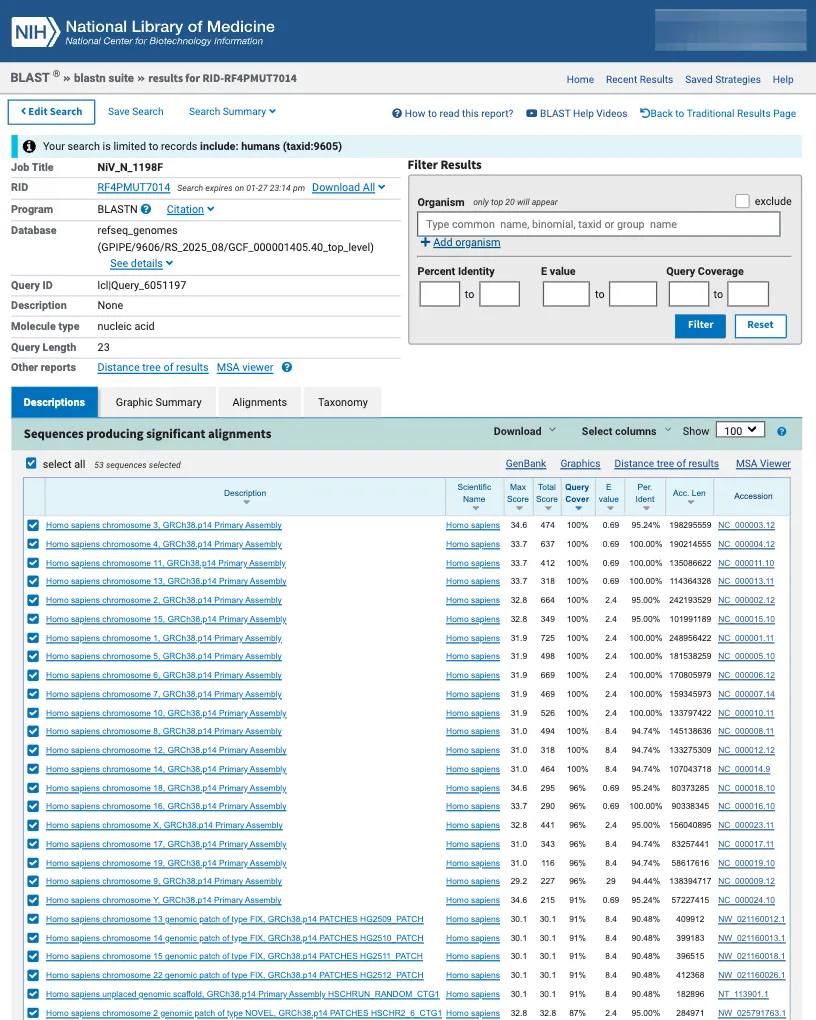The height and width of the screenshot is (1020, 816).
Task: Open the Graphics link above table
Action: coord(580,464)
